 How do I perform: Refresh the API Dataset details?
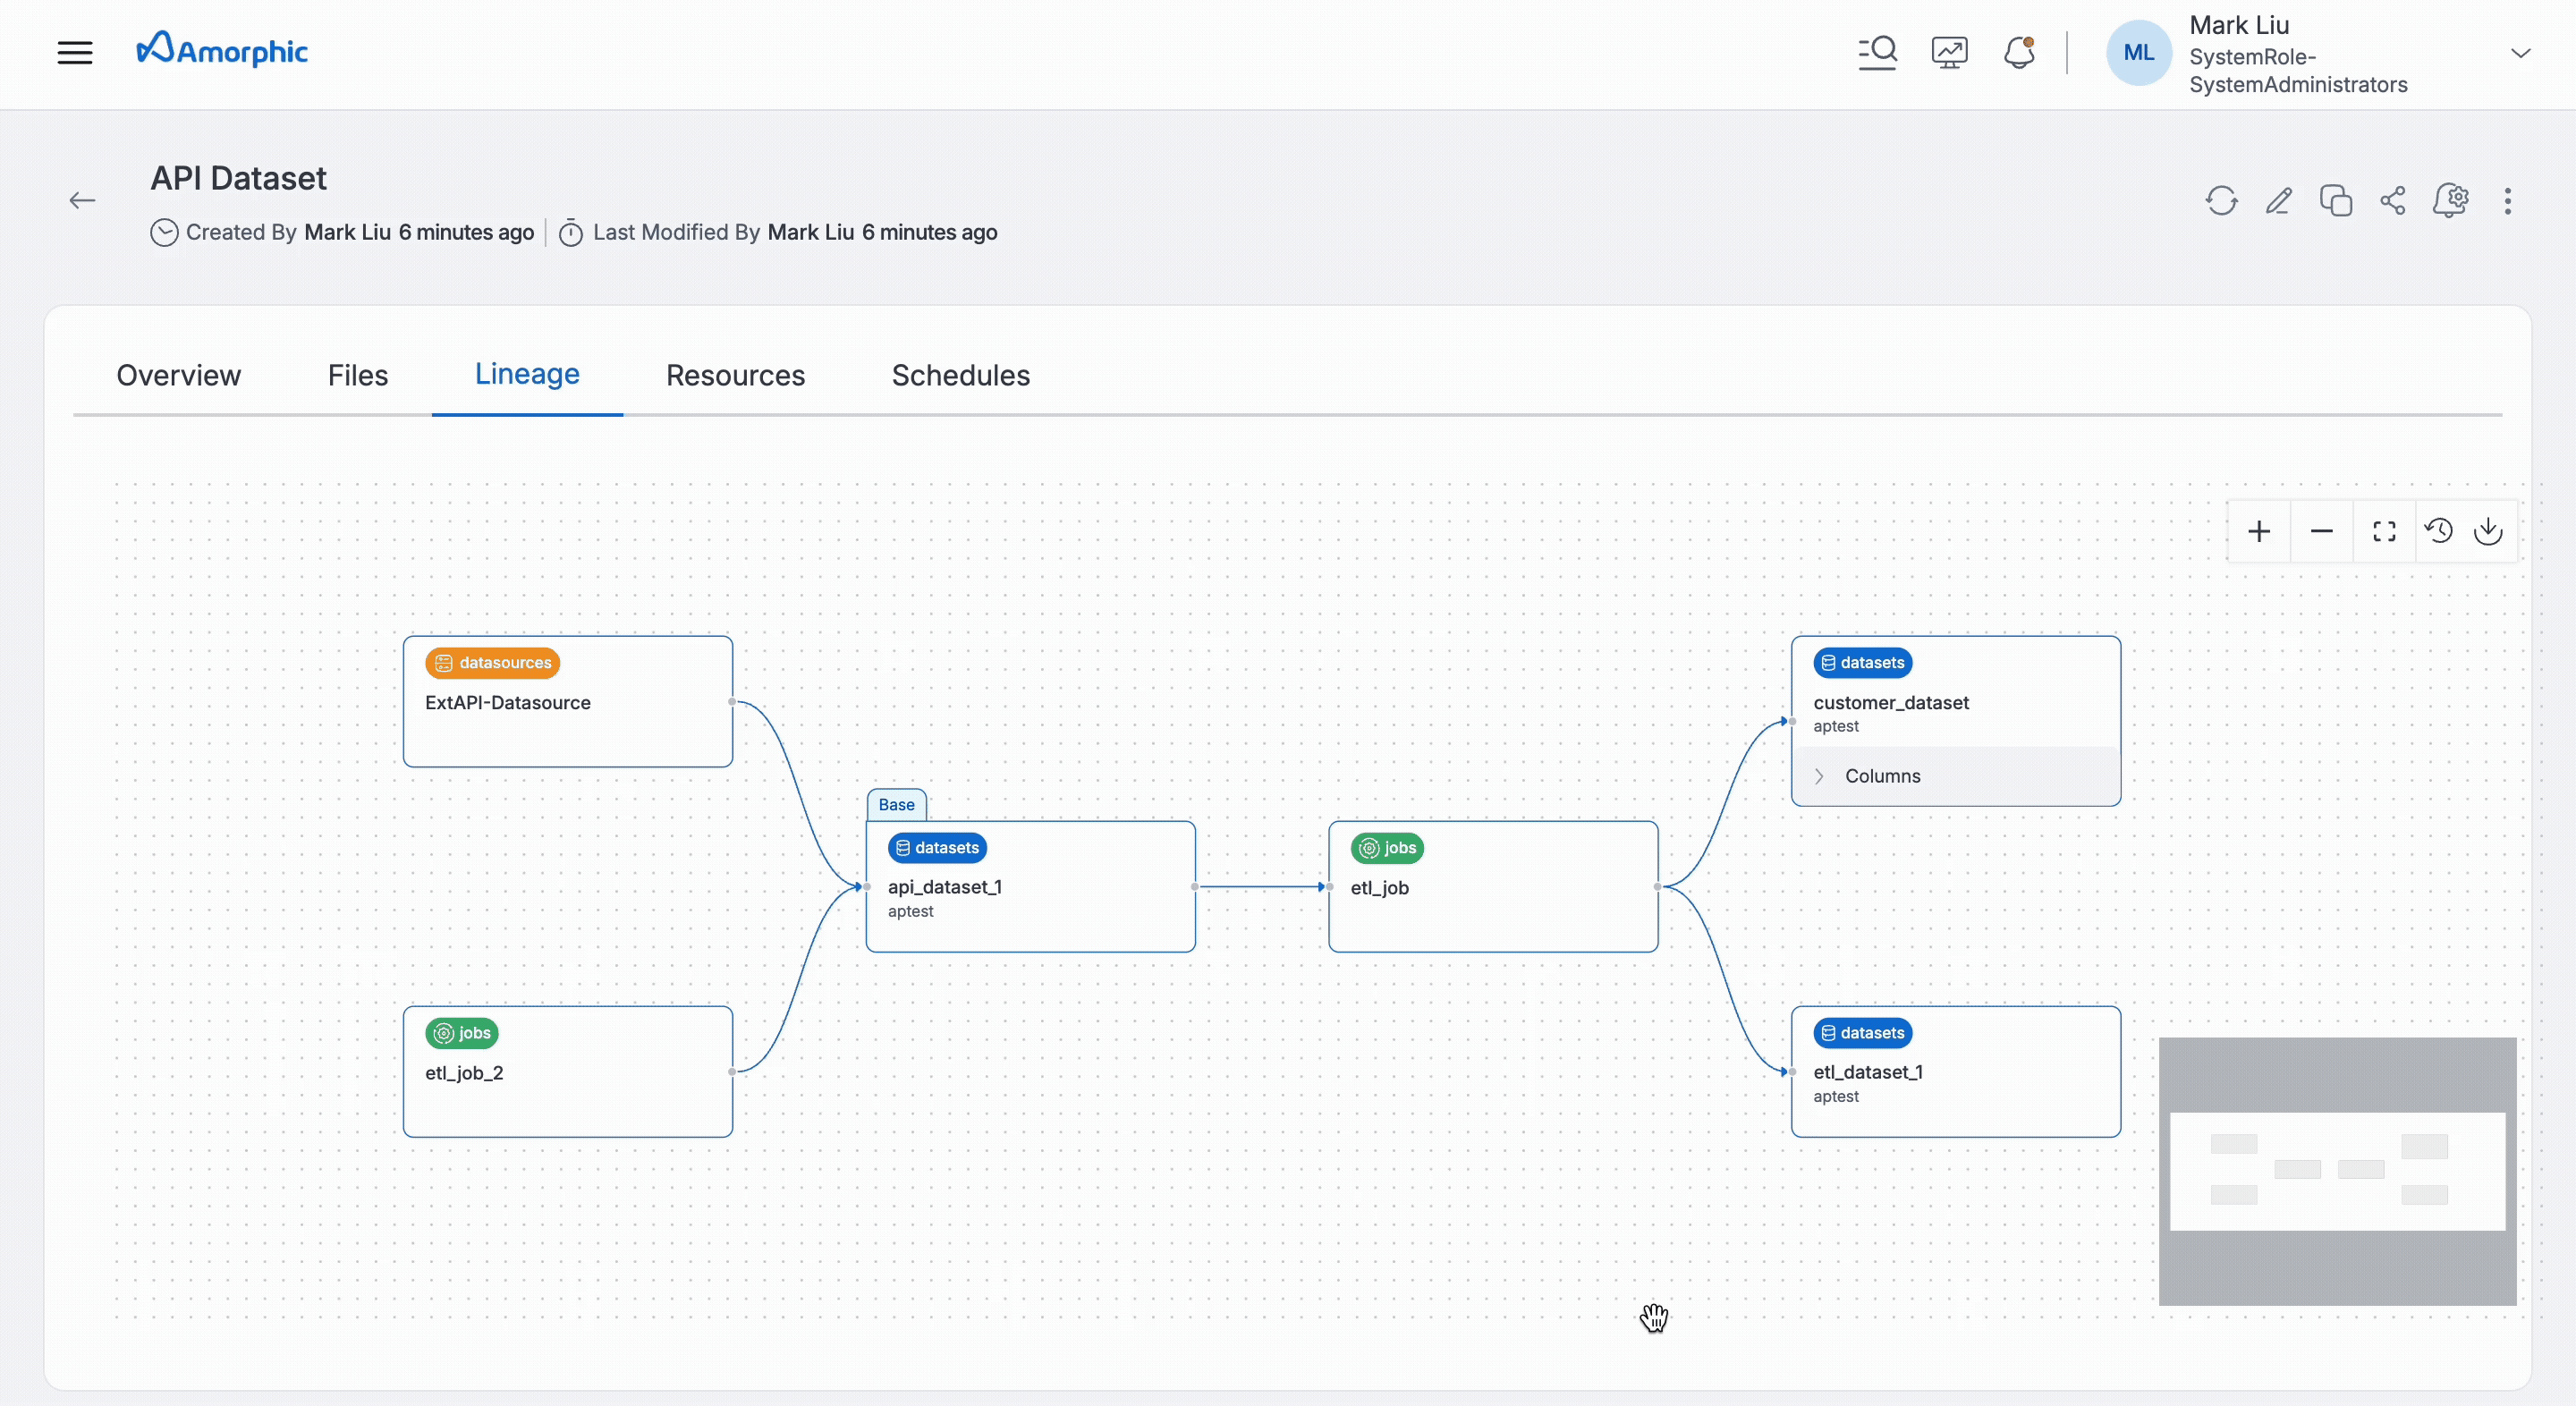(2221, 200)
